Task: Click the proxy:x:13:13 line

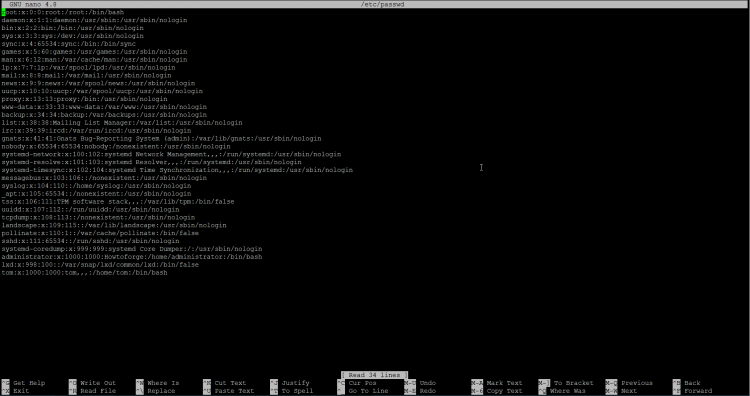Action: (x=85, y=99)
